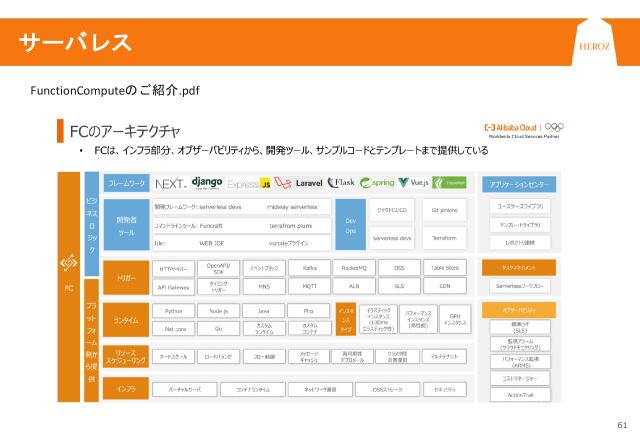Click the blue DevOps block
Viewport: 640px width, 443px height.
[x=351, y=225]
